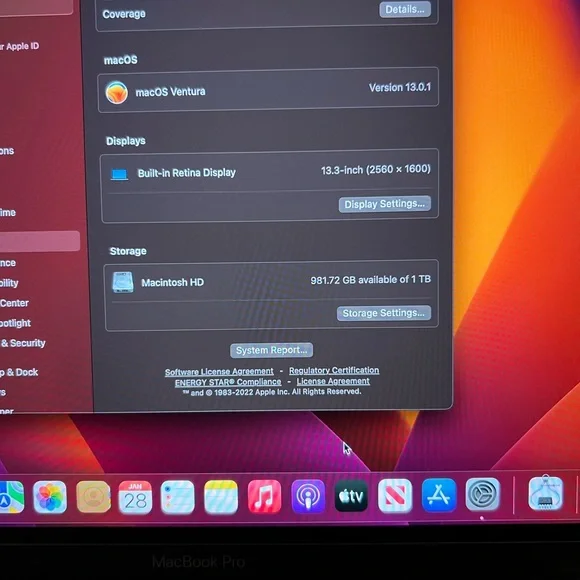The image size is (580, 580).
Task: Open Calendar showing Jan 28 in Dock
Action: (x=135, y=497)
